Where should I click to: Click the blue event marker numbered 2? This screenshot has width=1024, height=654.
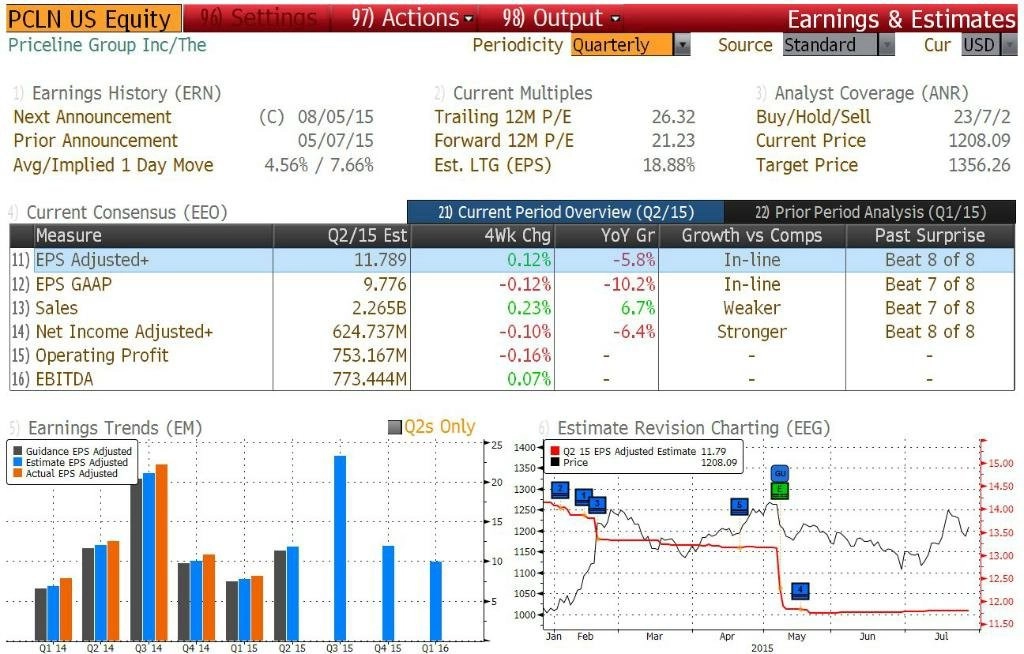(560, 490)
